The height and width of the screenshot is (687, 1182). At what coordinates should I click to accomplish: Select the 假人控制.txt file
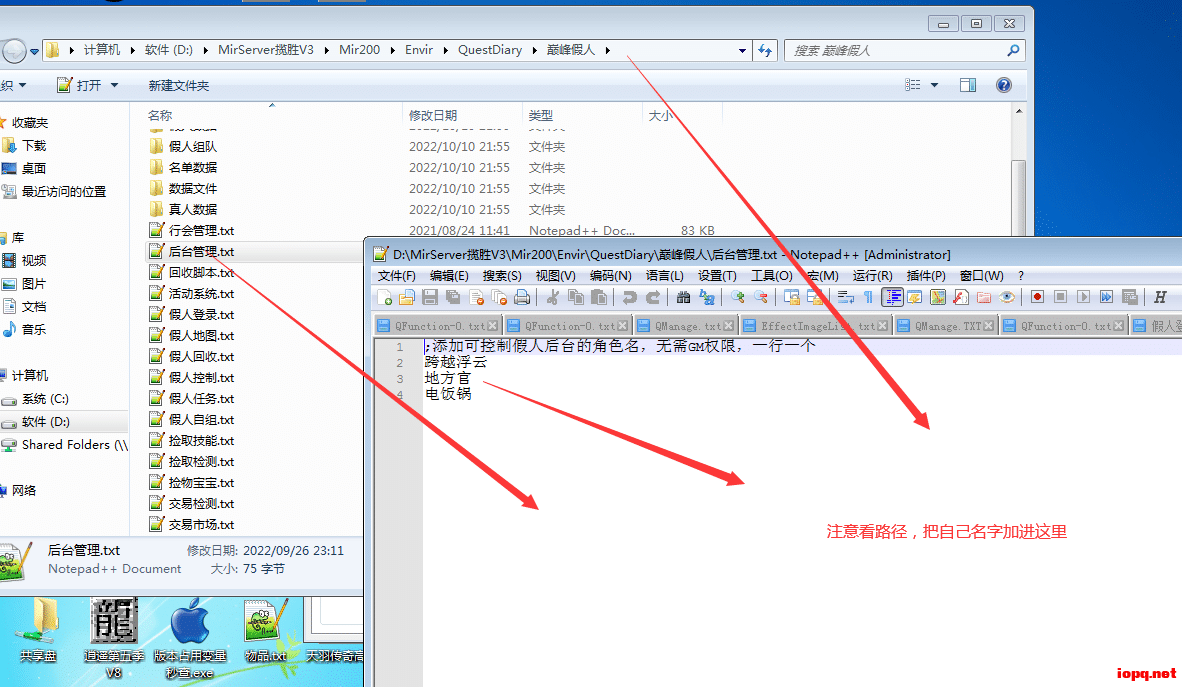tap(200, 378)
